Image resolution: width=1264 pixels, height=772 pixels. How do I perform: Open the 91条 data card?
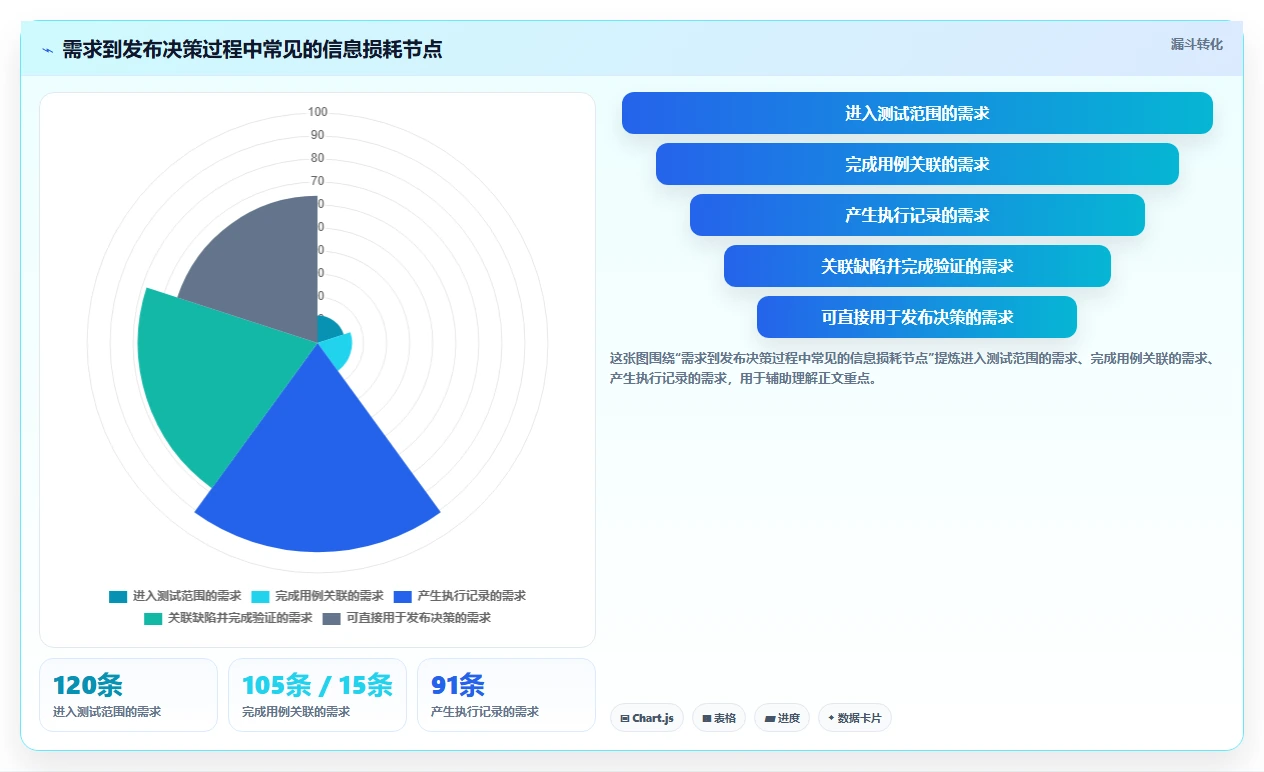click(506, 695)
